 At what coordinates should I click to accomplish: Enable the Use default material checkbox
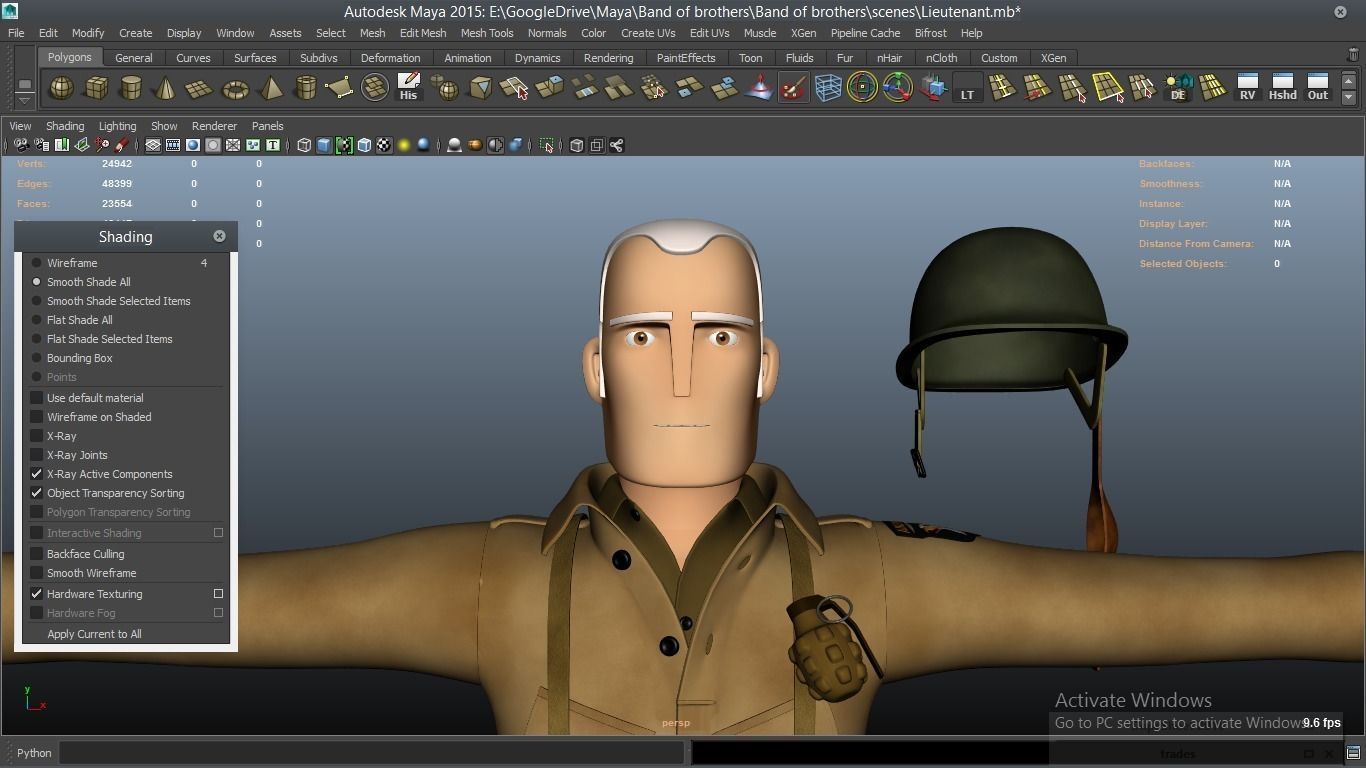tap(37, 398)
